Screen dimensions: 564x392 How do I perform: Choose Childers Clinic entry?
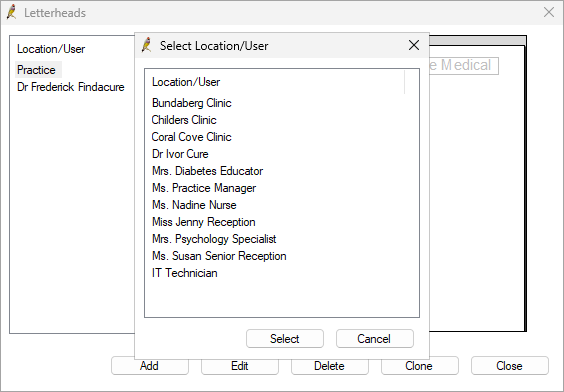(184, 120)
